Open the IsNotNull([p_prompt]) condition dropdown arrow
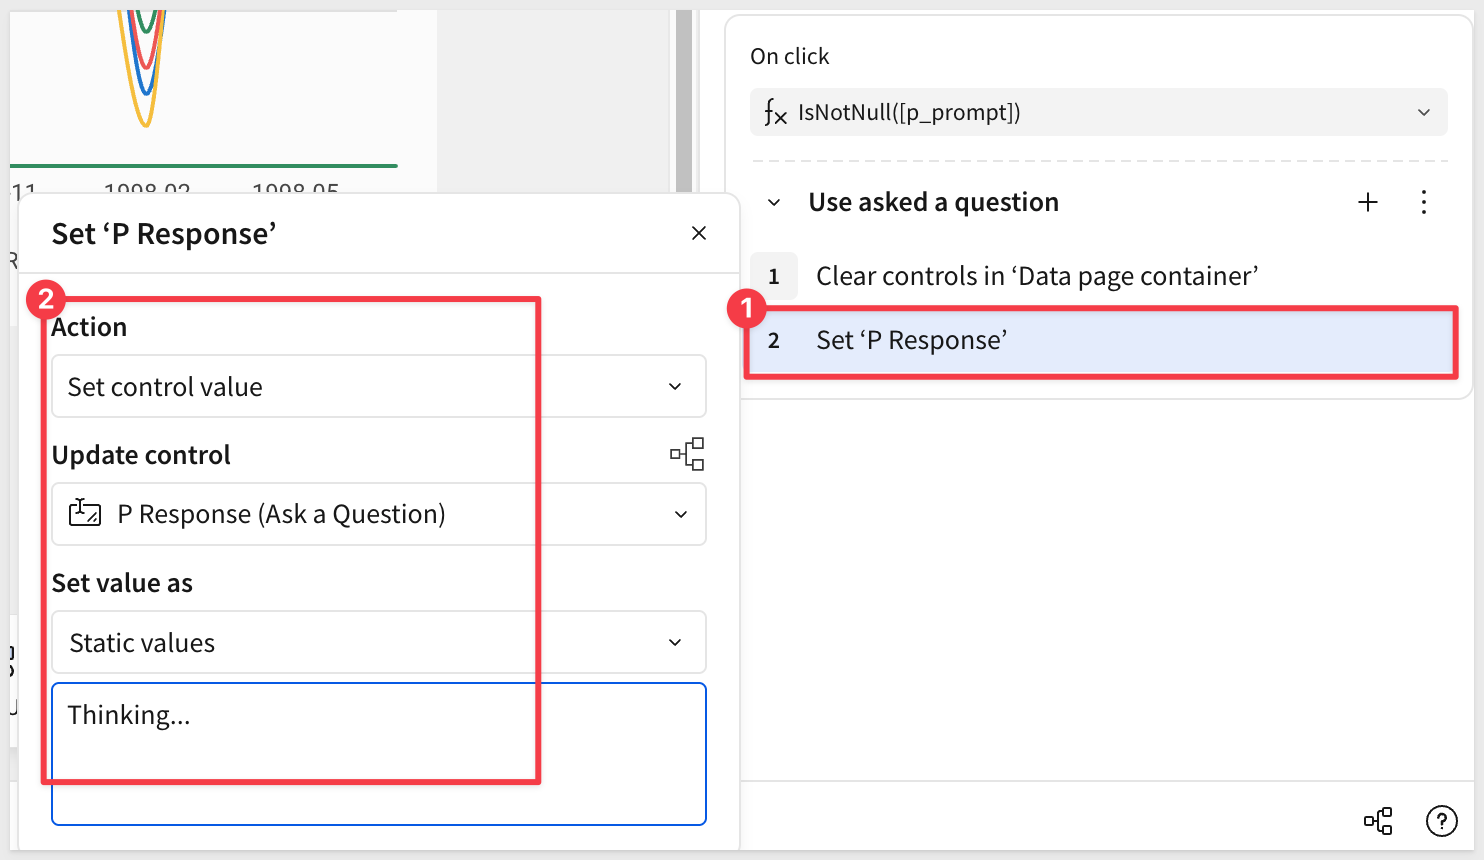The height and width of the screenshot is (860, 1484). (1423, 112)
